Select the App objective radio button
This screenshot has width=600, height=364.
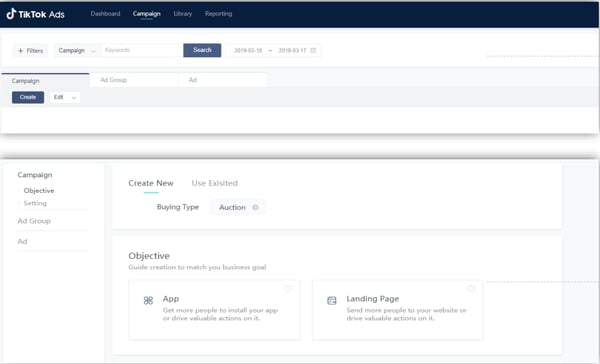pyautogui.click(x=288, y=288)
